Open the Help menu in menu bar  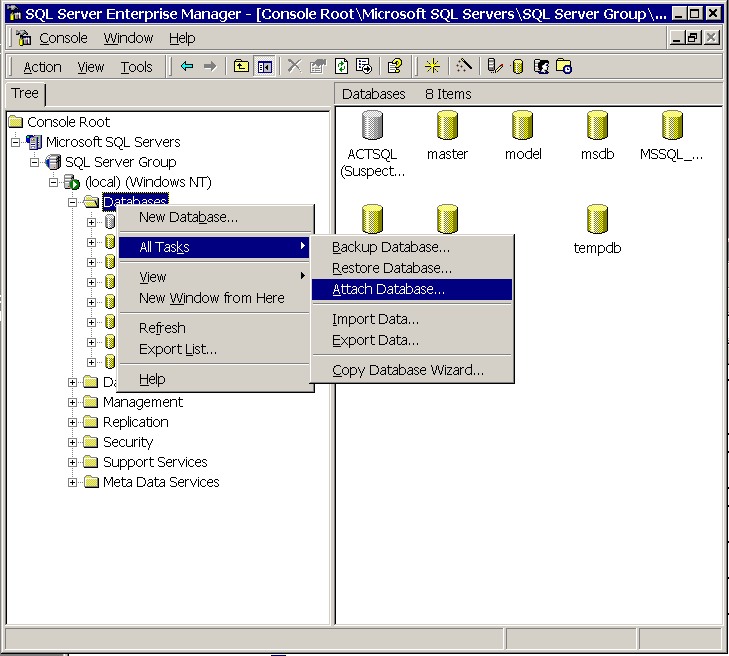tap(182, 38)
